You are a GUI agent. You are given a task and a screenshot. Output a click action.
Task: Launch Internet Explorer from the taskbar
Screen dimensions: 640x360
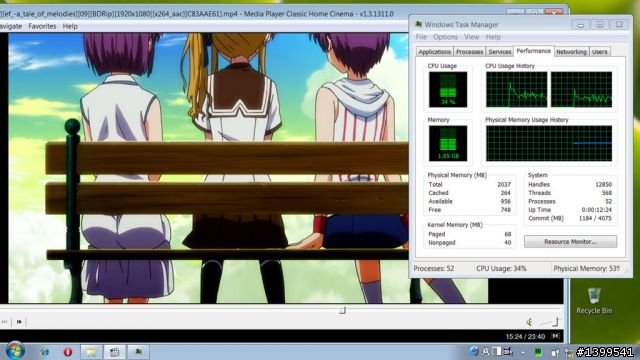point(44,352)
